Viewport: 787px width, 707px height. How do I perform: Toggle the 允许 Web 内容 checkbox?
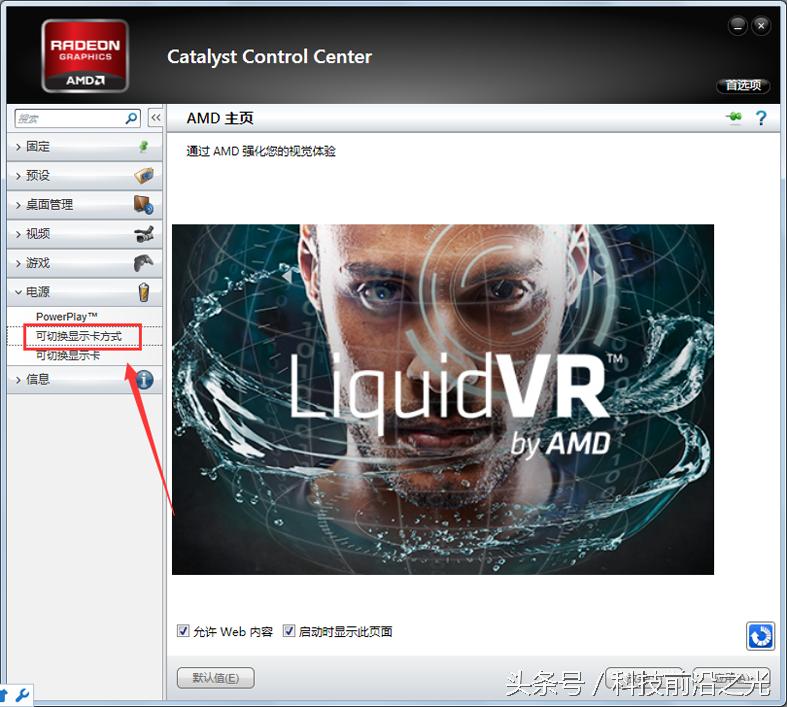(183, 631)
